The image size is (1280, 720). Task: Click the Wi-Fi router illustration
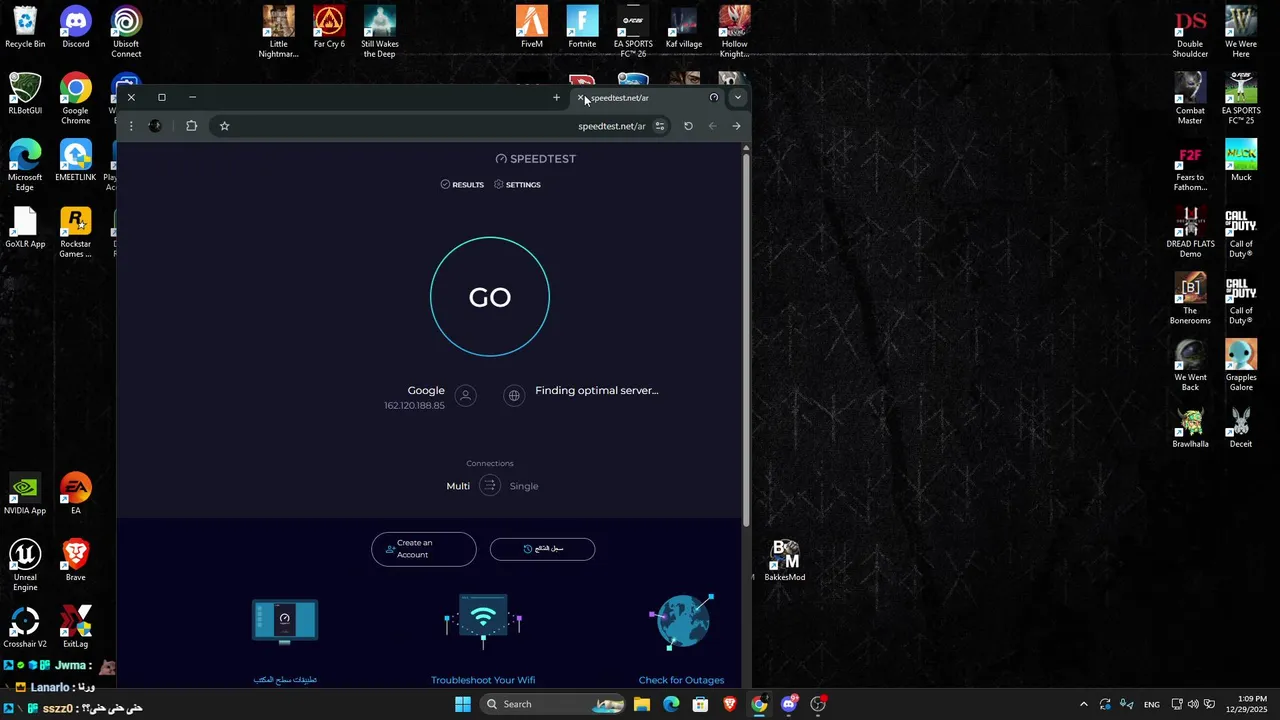point(483,621)
